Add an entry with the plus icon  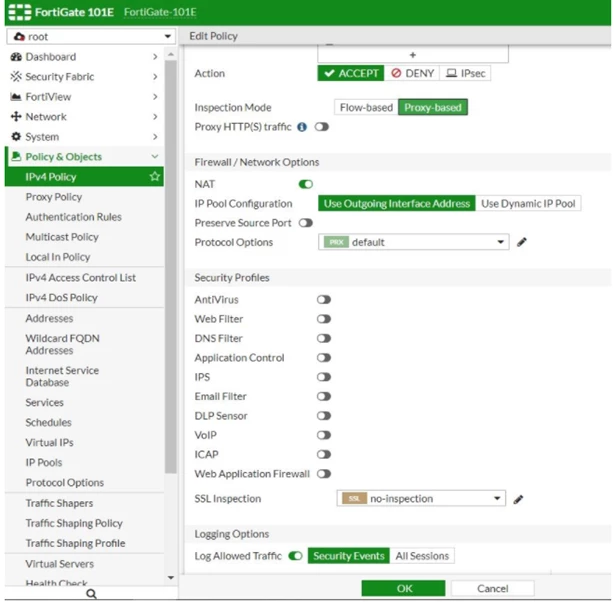[x=413, y=55]
